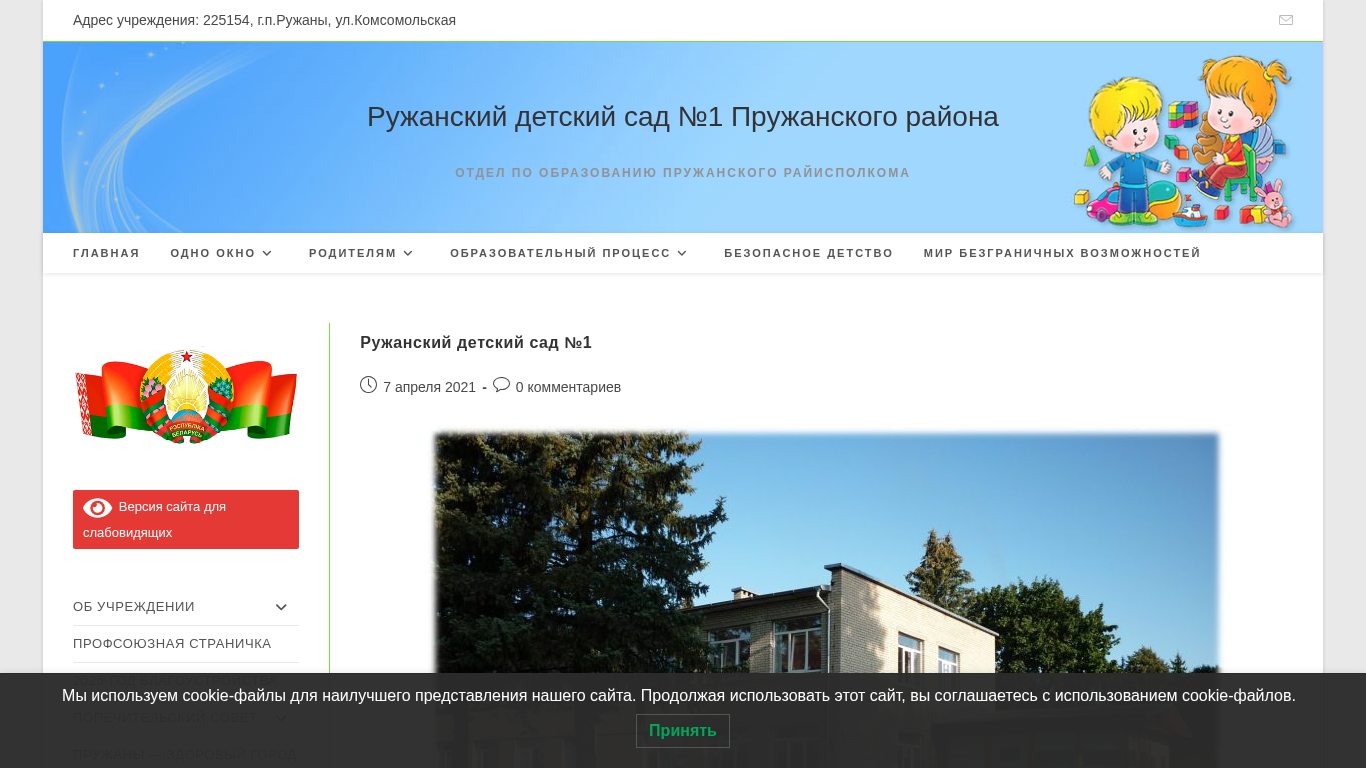Open БЕЗОПАСНОЕ ДЕТСТВО menu item
Viewport: 1366px width, 768px height.
[808, 253]
